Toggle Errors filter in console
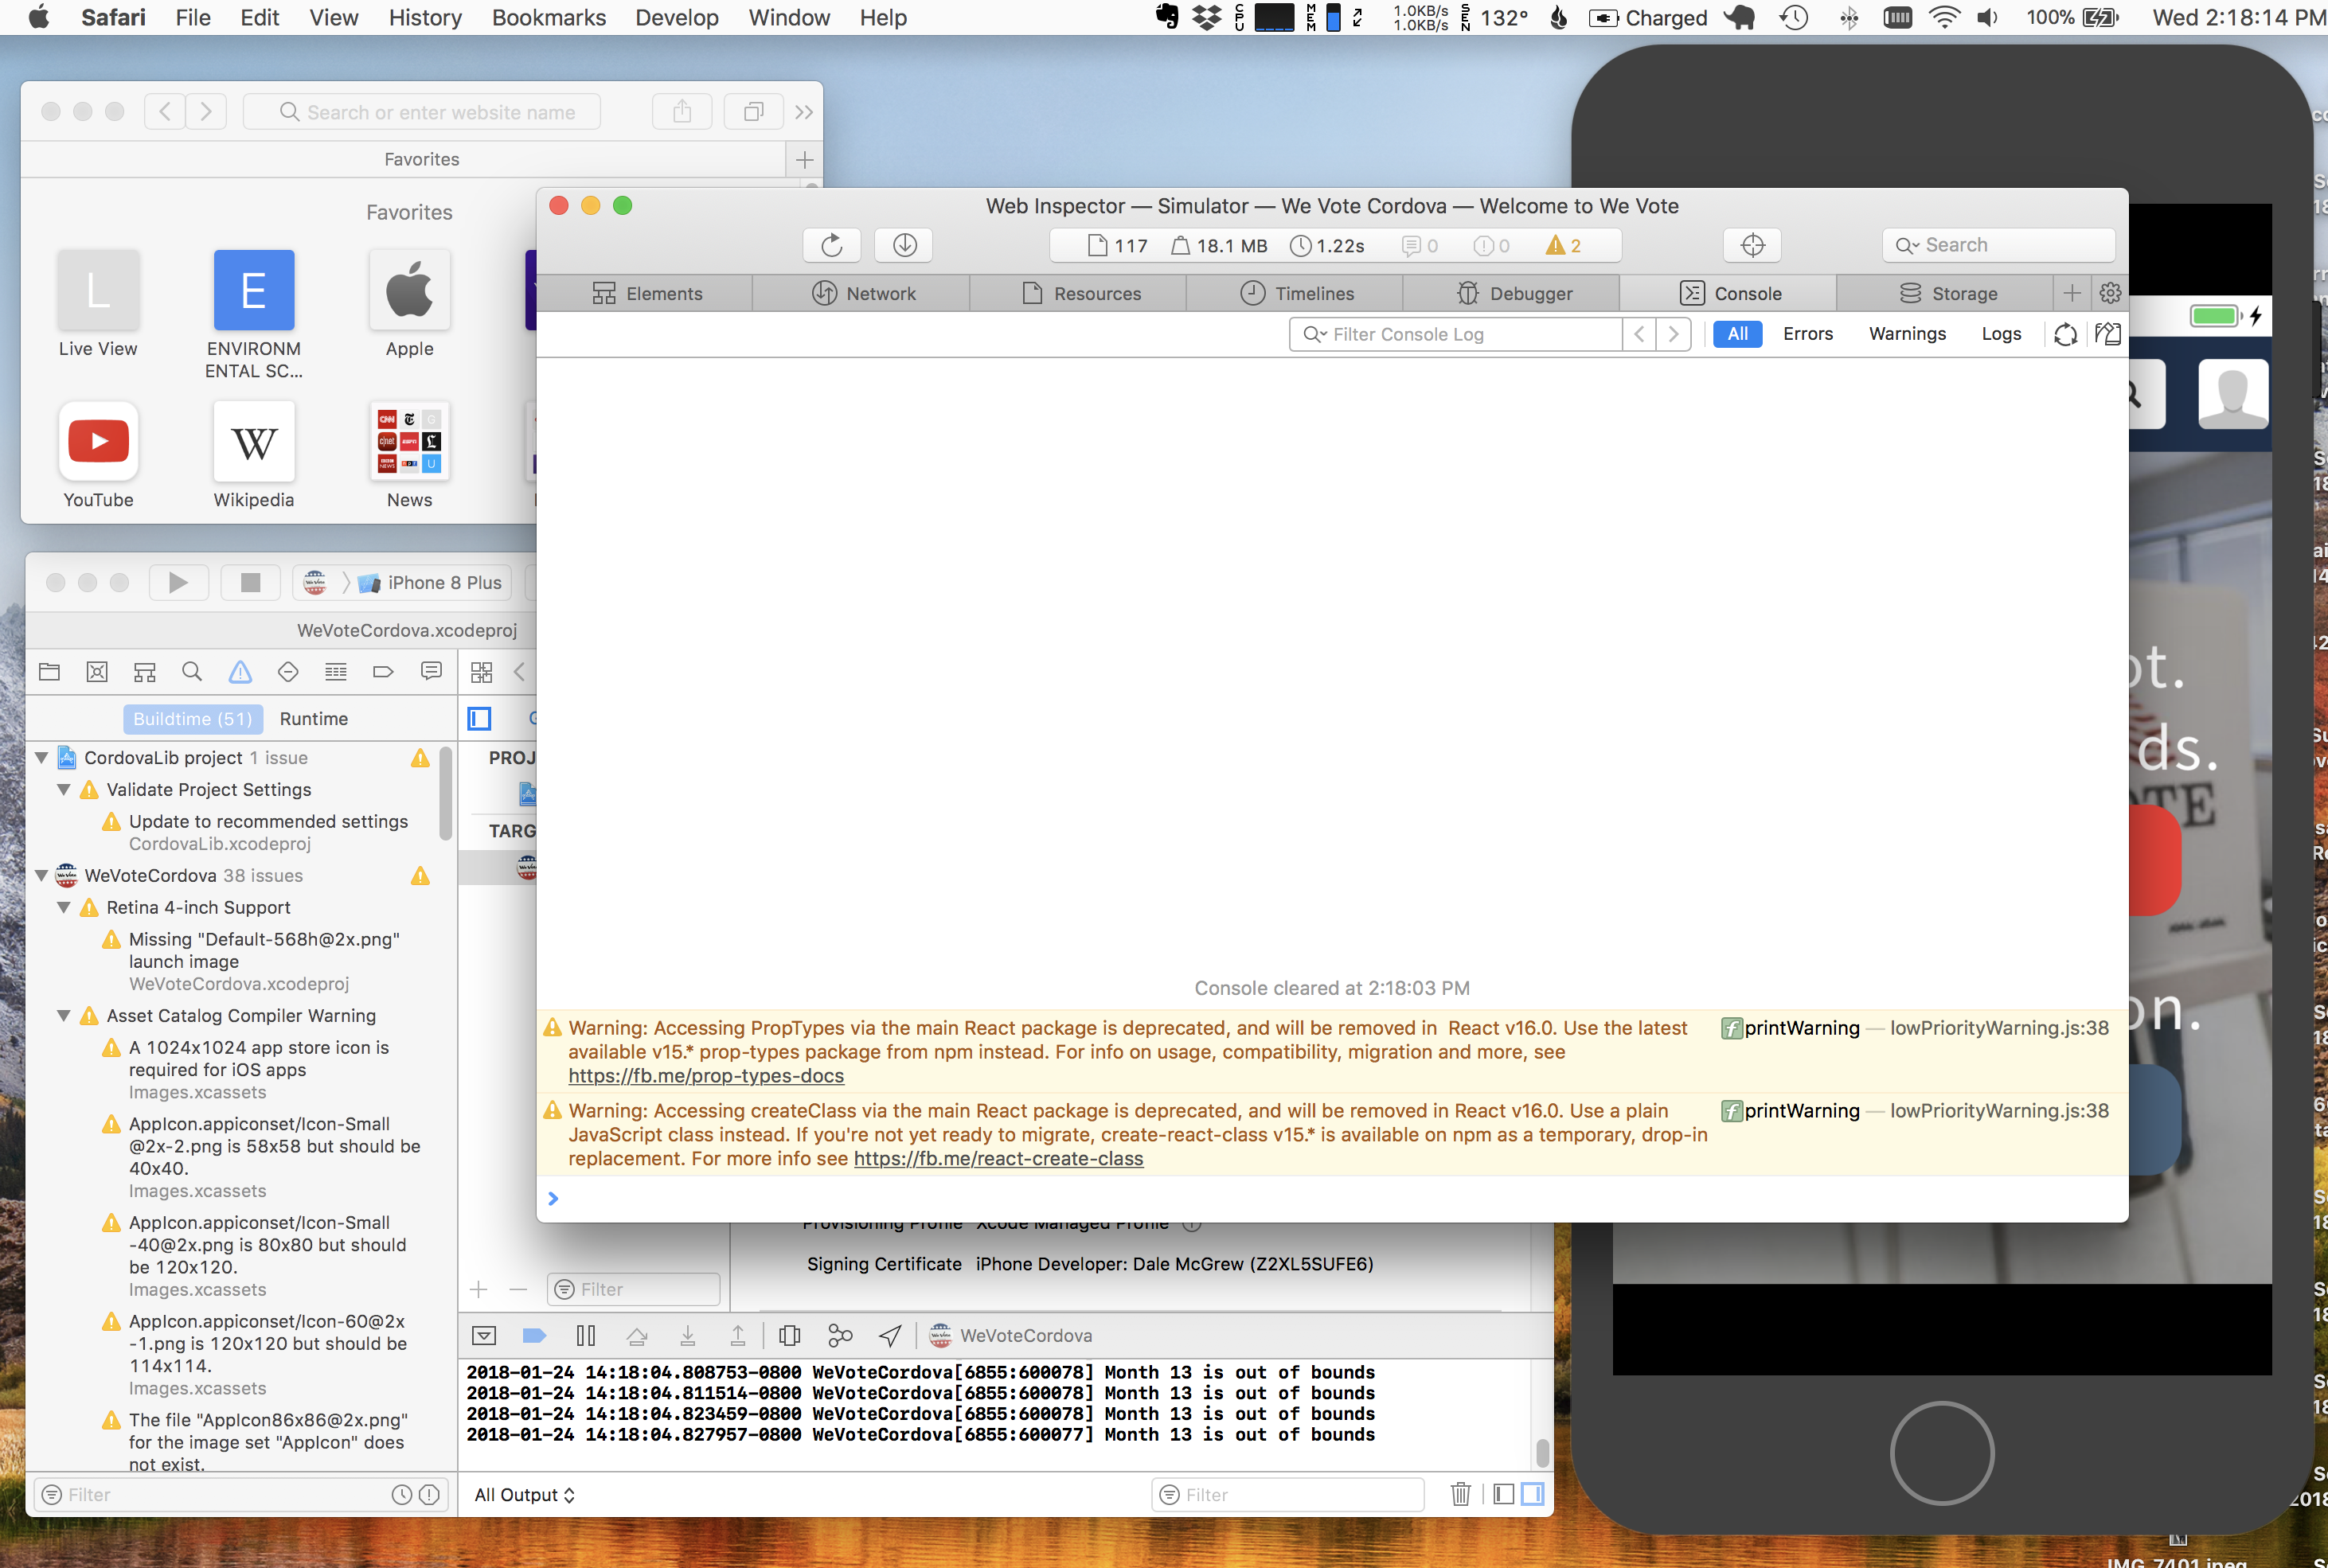 pyautogui.click(x=1808, y=333)
